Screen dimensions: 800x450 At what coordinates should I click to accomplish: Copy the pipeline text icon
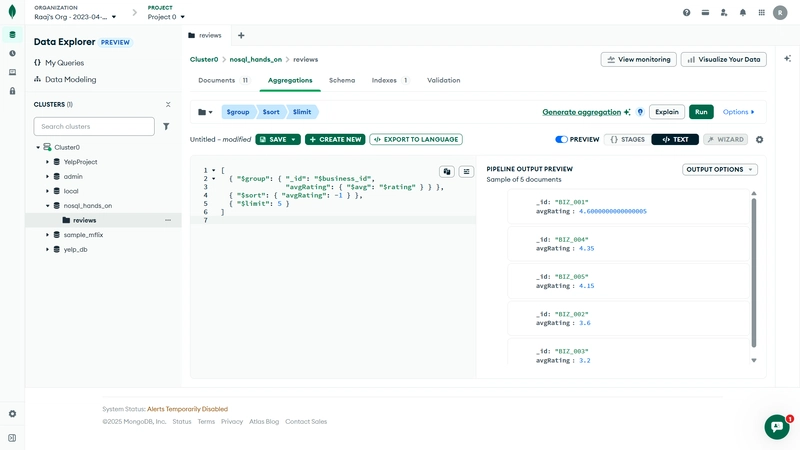447,171
